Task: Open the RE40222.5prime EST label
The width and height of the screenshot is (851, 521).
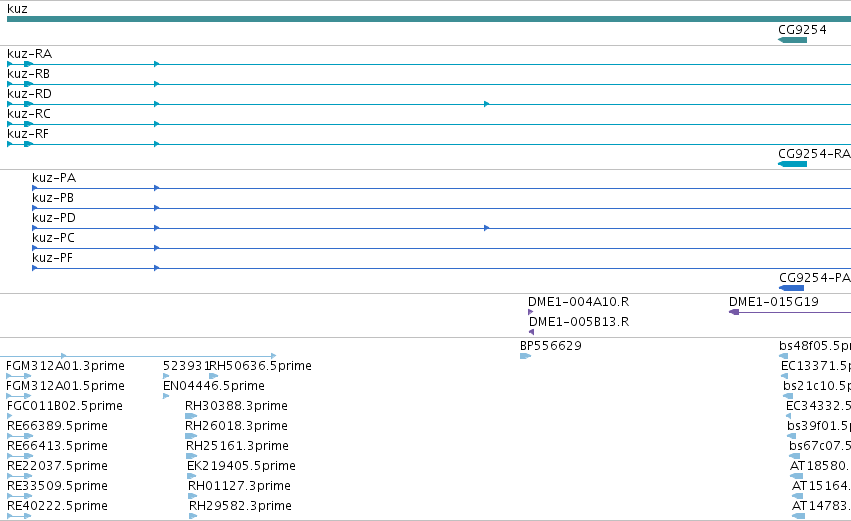Action: click(x=57, y=506)
